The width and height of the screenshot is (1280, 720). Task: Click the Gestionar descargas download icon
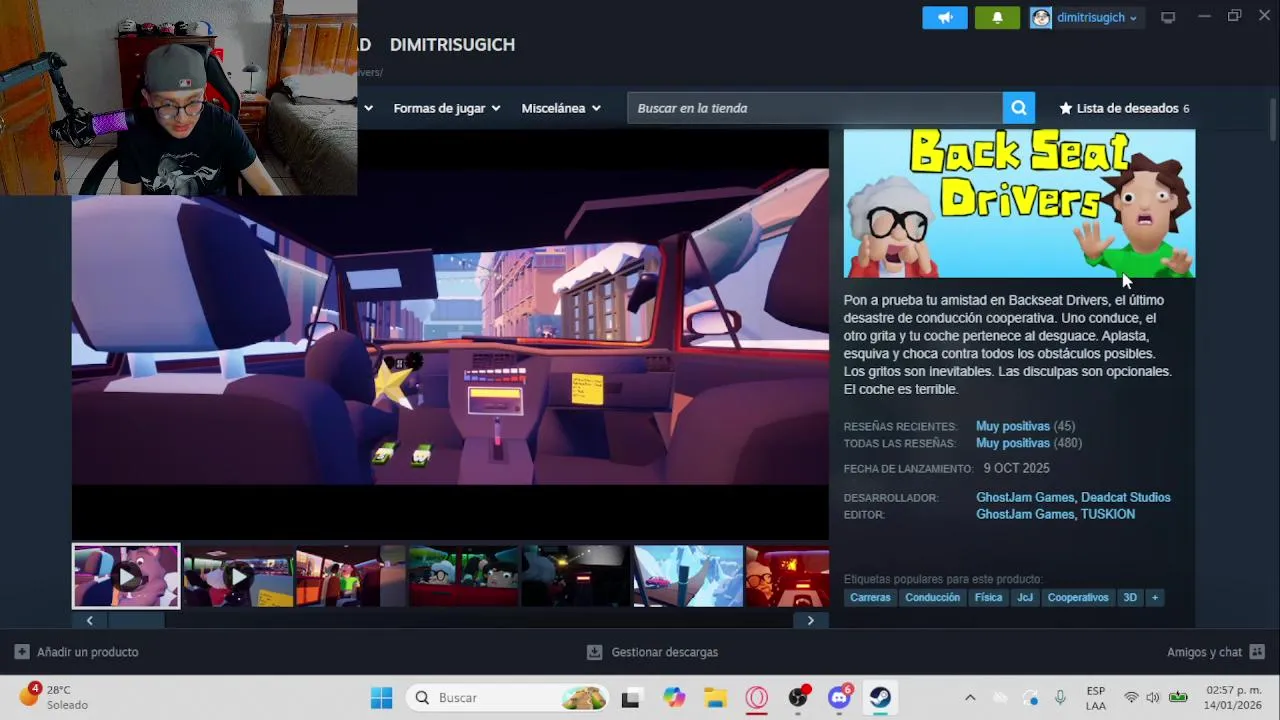594,652
